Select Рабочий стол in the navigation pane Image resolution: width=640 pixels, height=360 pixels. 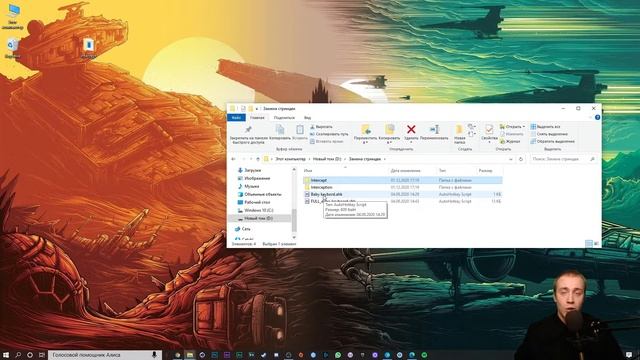[x=253, y=202]
